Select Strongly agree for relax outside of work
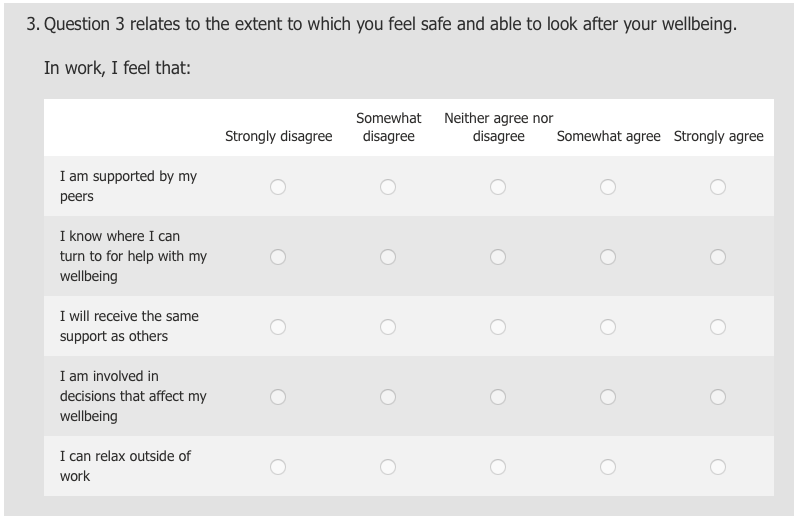The image size is (797, 519). (x=718, y=467)
